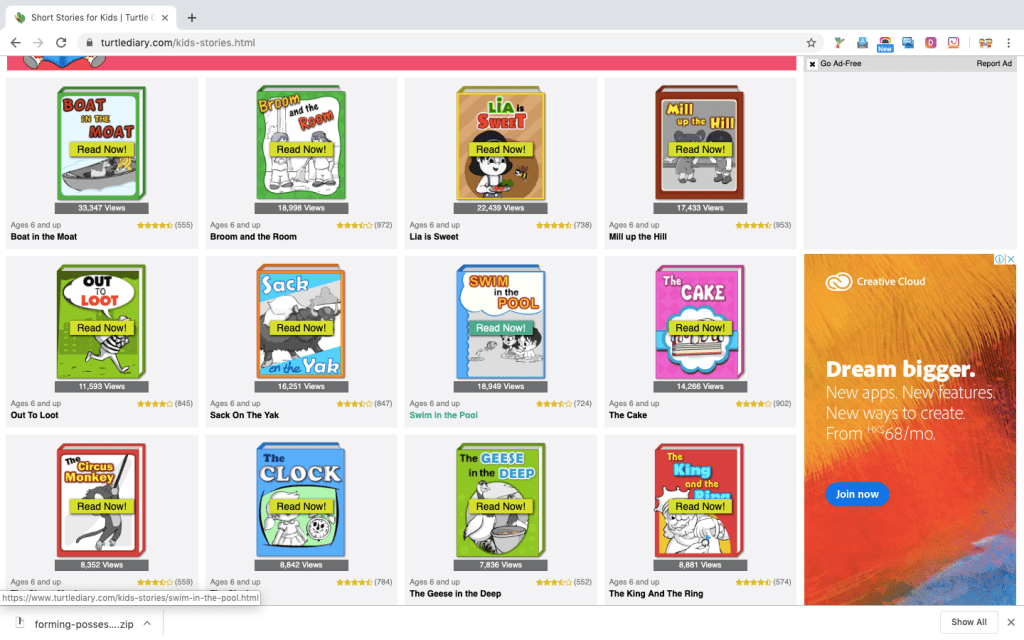The height and width of the screenshot is (640, 1024).
Task: Click the browser back arrow
Action: click(x=15, y=43)
